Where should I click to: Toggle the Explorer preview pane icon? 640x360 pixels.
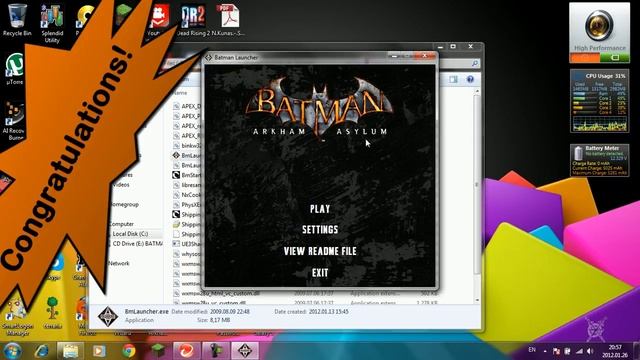pyautogui.click(x=453, y=79)
